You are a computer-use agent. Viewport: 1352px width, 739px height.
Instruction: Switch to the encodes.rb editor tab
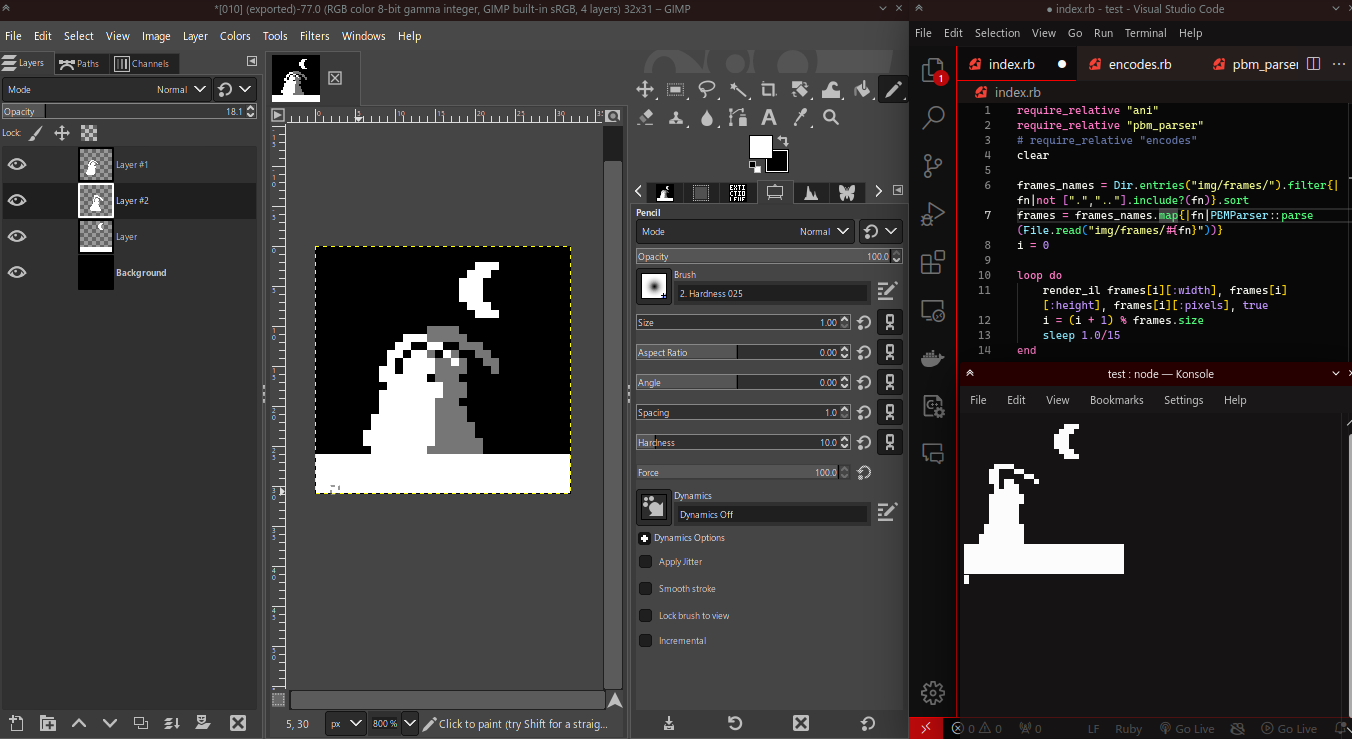point(1139,64)
